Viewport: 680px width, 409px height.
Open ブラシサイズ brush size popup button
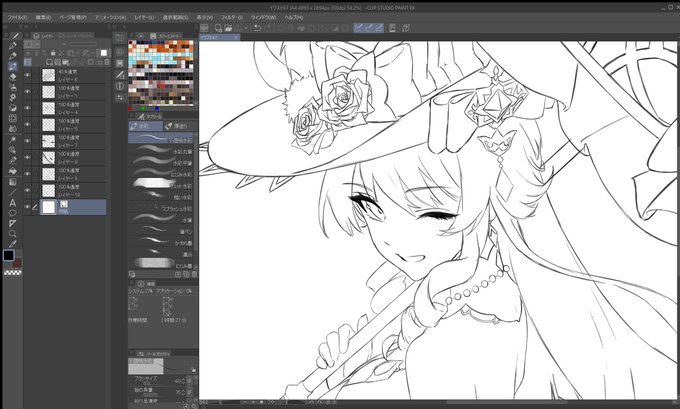[x=190, y=381]
